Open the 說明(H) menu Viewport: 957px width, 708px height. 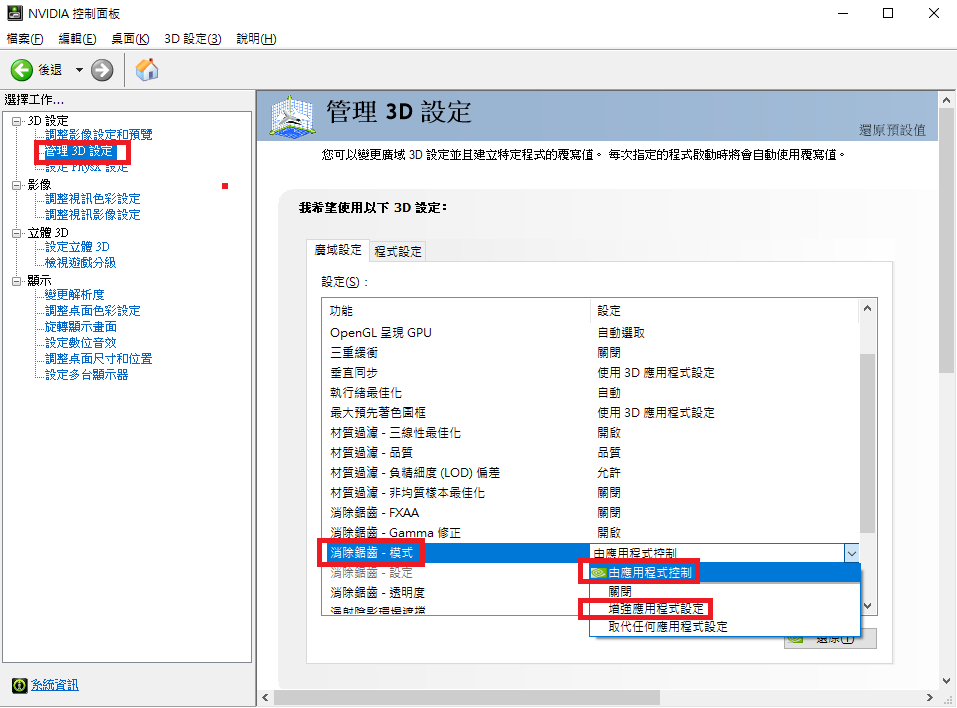click(x=256, y=39)
